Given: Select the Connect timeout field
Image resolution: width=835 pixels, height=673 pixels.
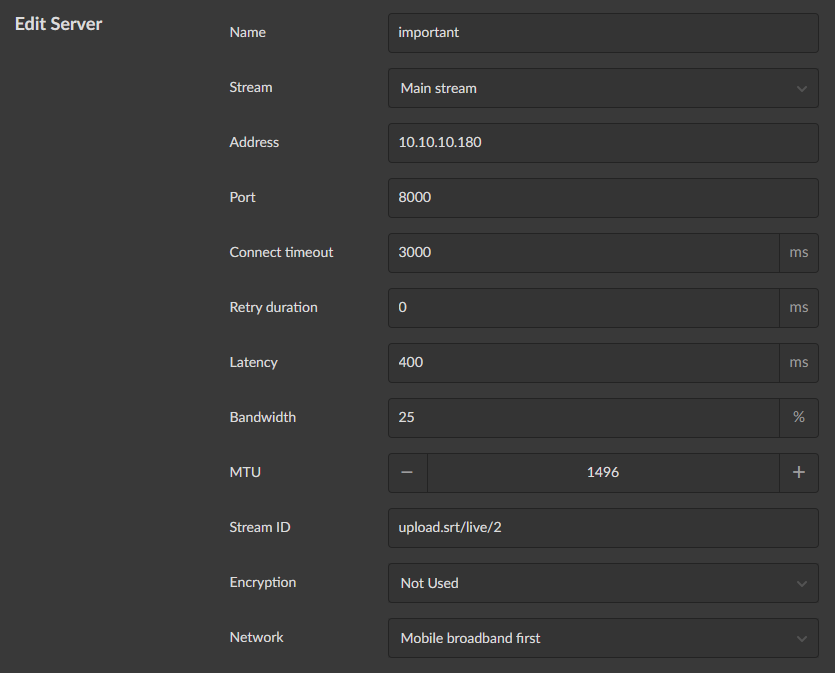Looking at the screenshot, I should [582, 252].
